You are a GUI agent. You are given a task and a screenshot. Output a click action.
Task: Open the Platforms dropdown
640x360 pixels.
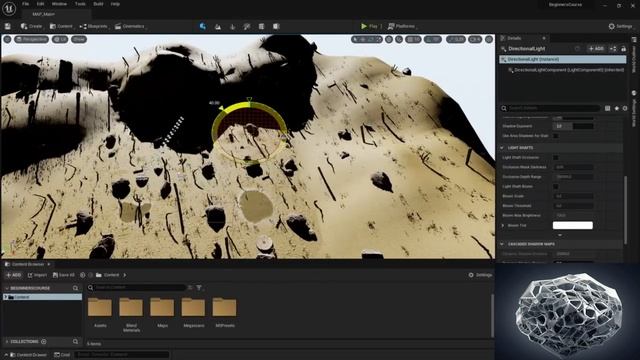coord(402,26)
